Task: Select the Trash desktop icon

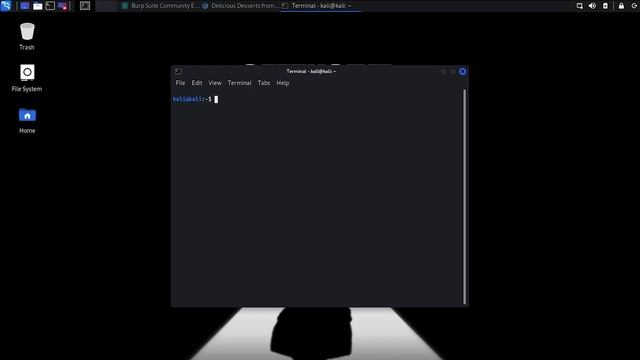Action: pyautogui.click(x=27, y=36)
